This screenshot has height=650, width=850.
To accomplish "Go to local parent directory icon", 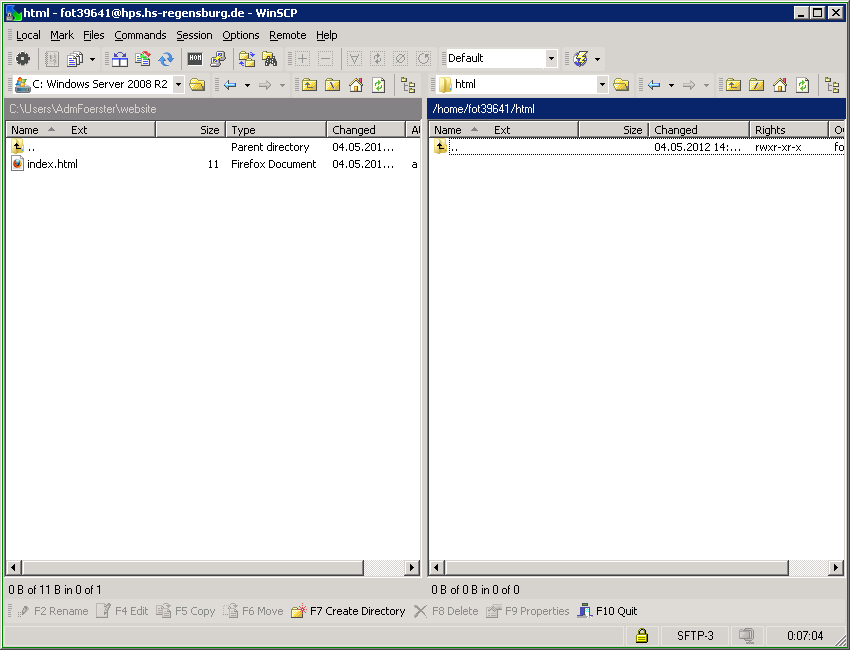I will pos(310,85).
